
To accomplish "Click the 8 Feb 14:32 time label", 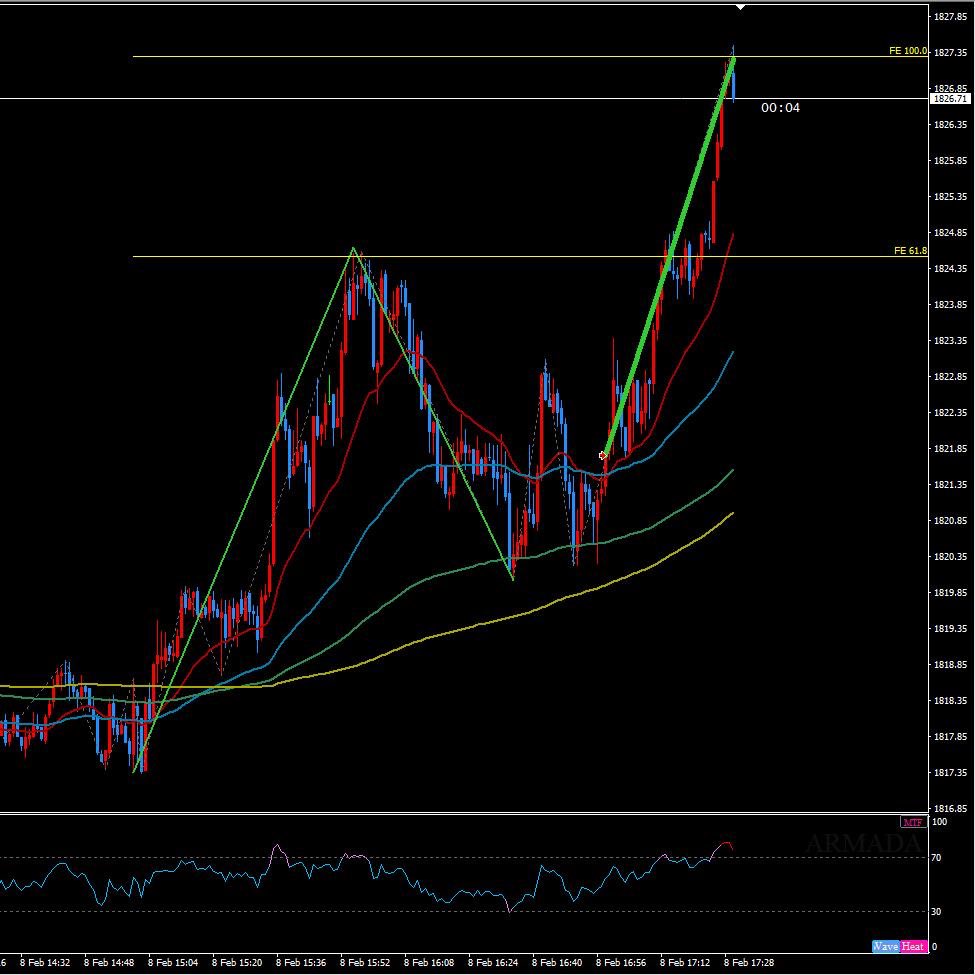I will pyautogui.click(x=45, y=963).
